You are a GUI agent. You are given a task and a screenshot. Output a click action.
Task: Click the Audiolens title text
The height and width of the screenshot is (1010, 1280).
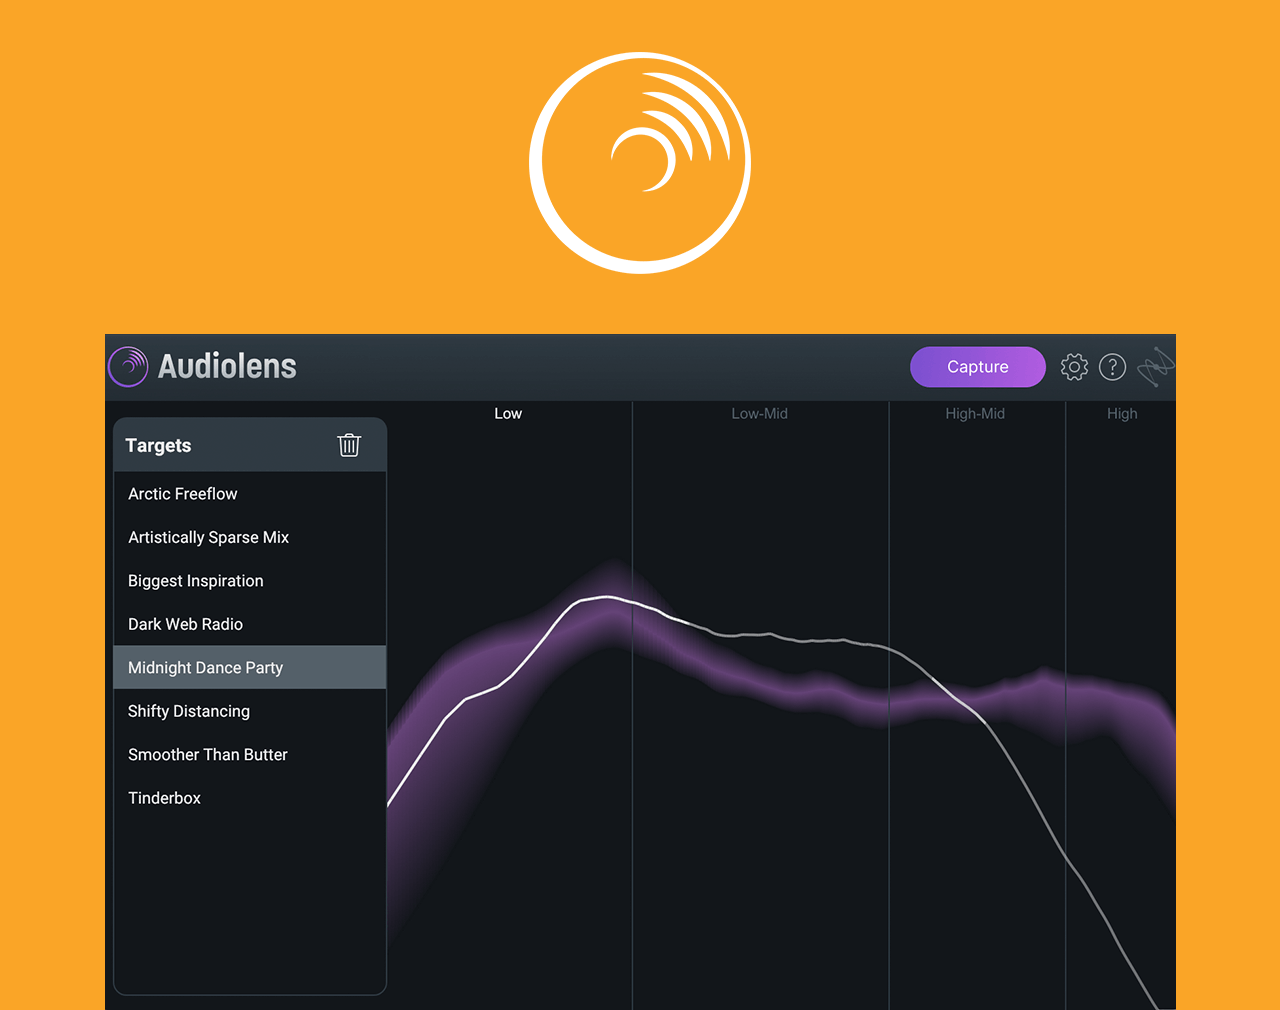tap(227, 366)
